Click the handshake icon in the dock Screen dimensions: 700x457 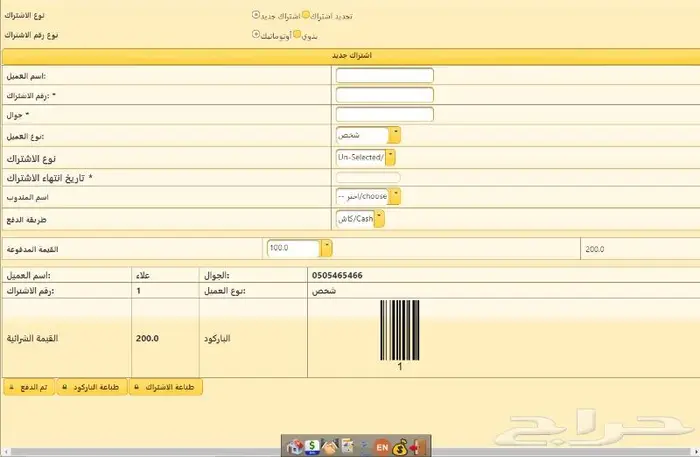coord(328,446)
